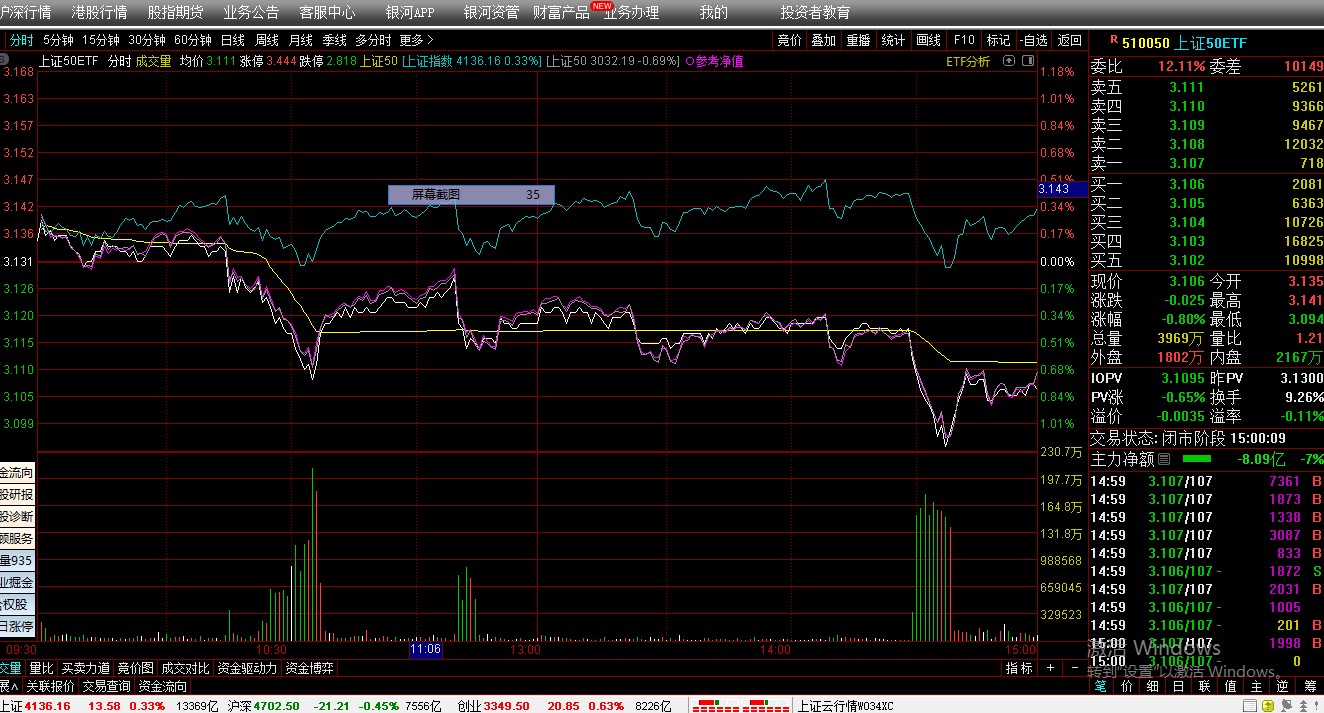The width and height of the screenshot is (1324, 713).
Task: Click the 竞价 auction button
Action: click(x=789, y=40)
